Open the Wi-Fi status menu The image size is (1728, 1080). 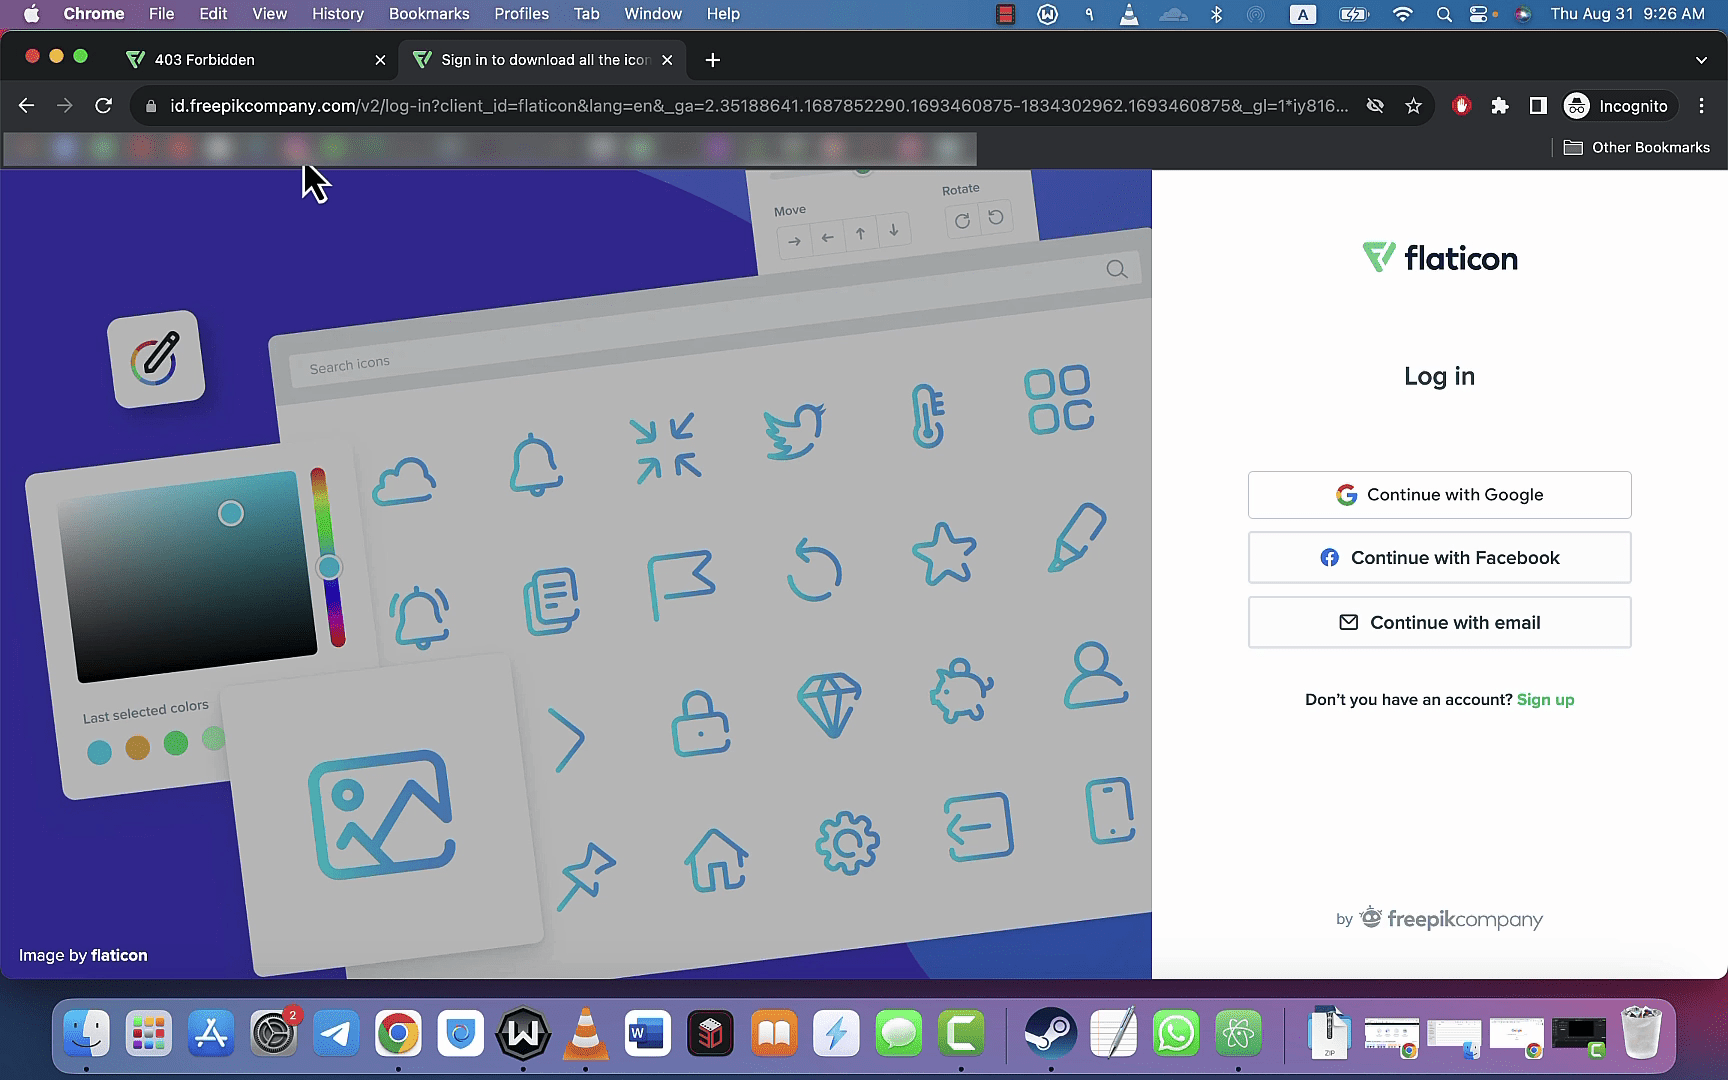click(1402, 14)
